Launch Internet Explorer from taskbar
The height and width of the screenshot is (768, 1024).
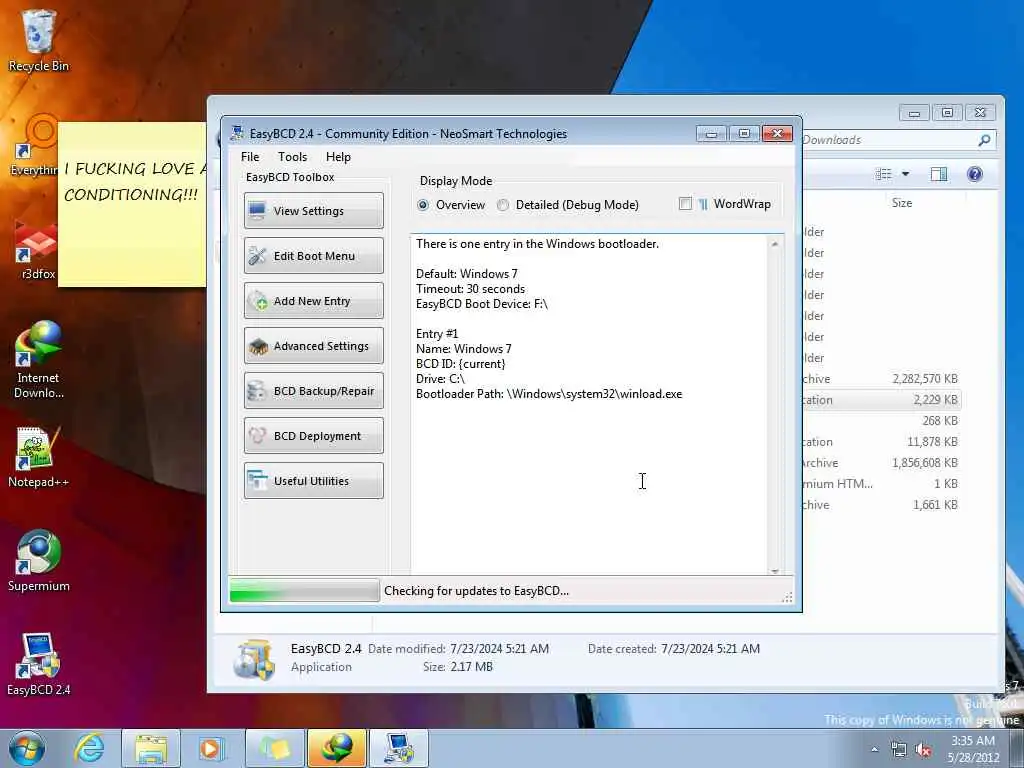(89, 748)
